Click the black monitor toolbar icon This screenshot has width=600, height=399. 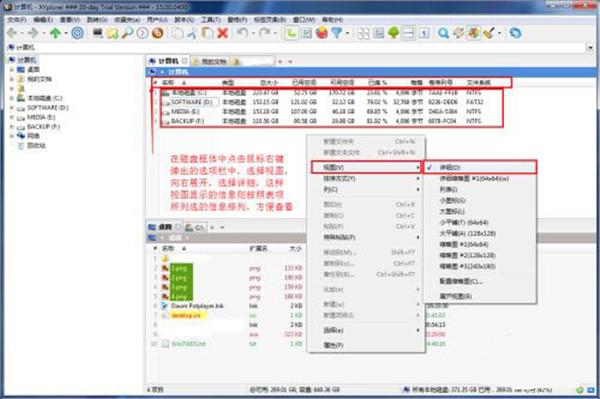[x=98, y=33]
